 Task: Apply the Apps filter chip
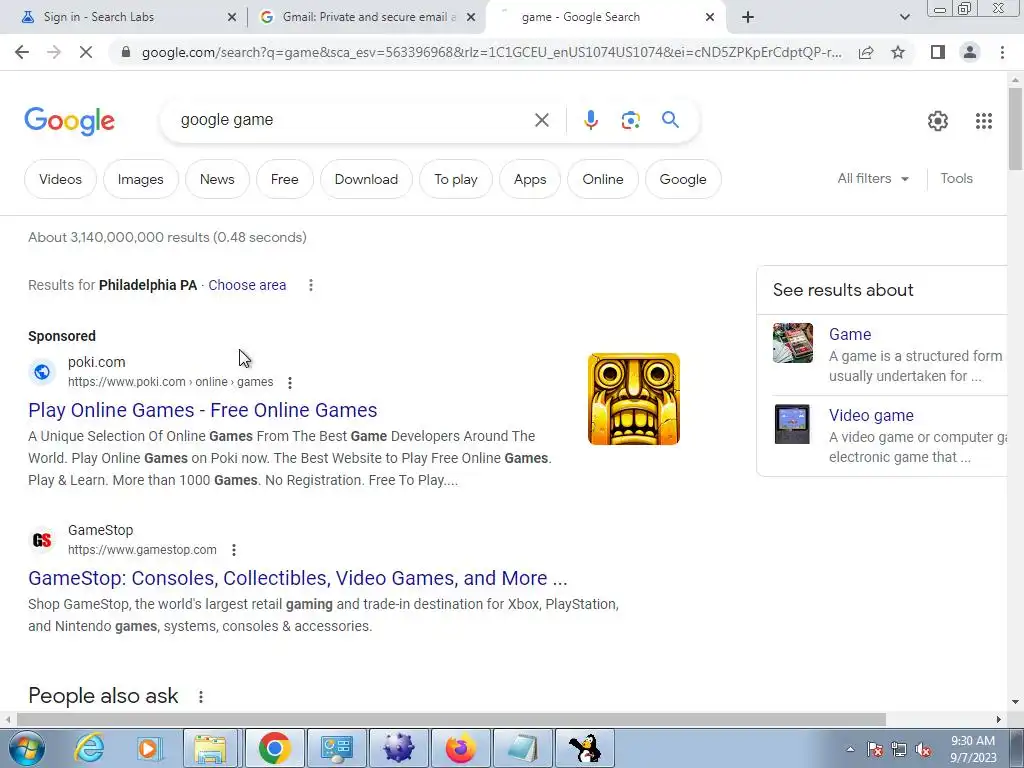pos(530,179)
